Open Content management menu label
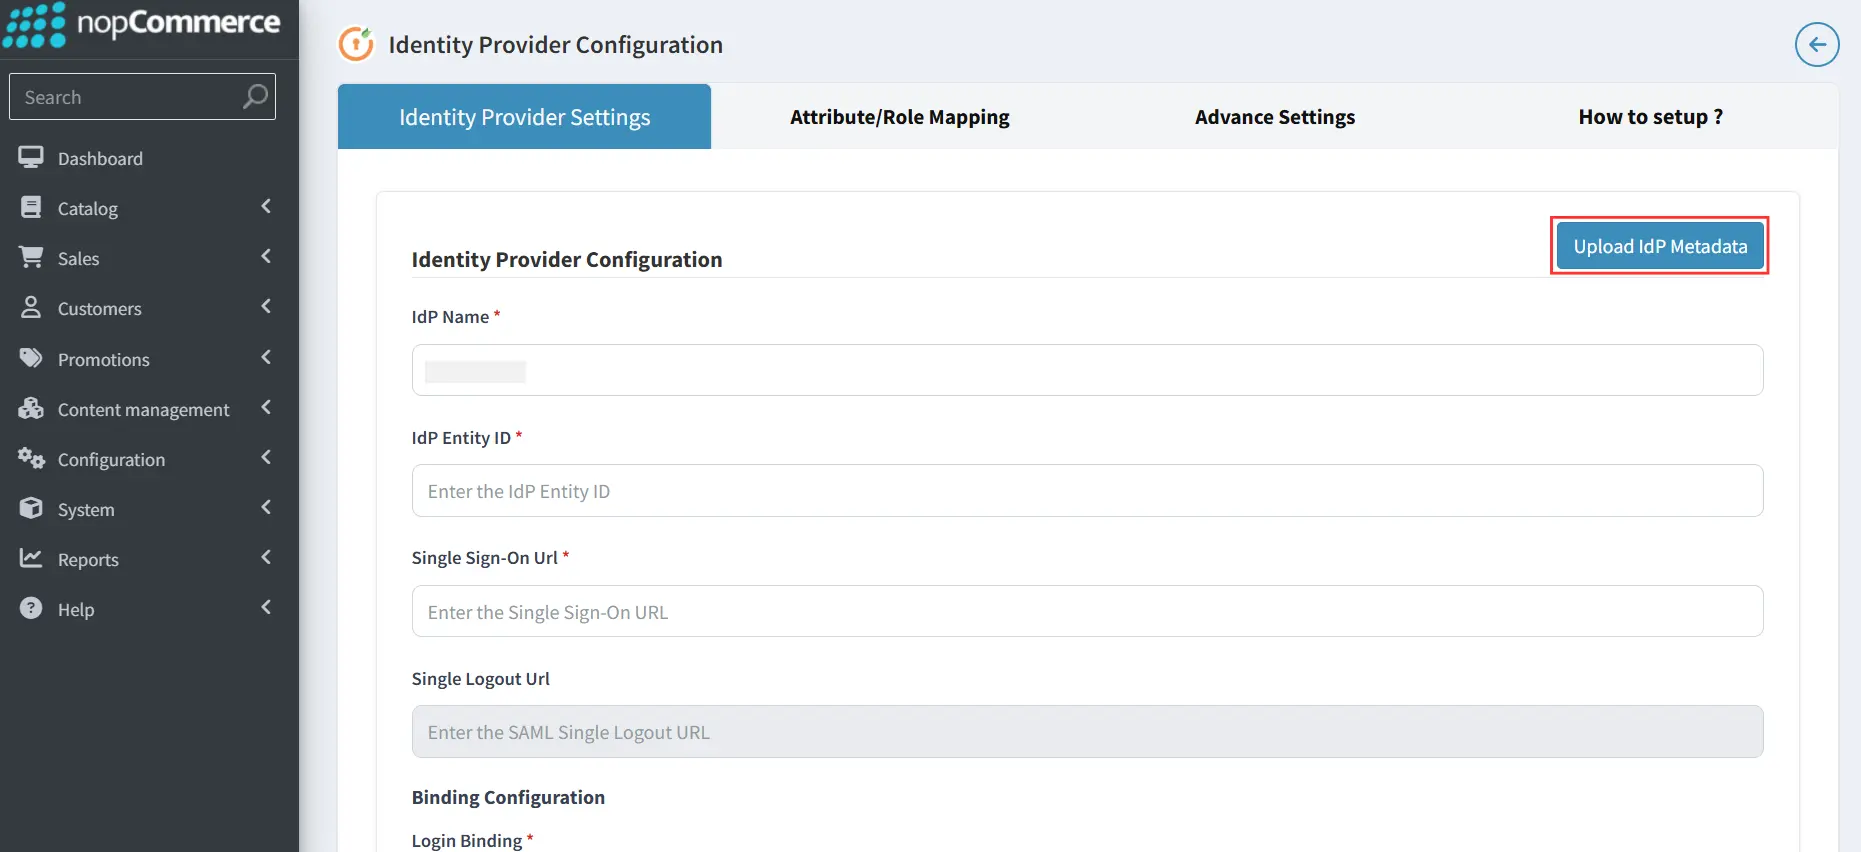Viewport: 1861px width, 852px height. (x=144, y=410)
